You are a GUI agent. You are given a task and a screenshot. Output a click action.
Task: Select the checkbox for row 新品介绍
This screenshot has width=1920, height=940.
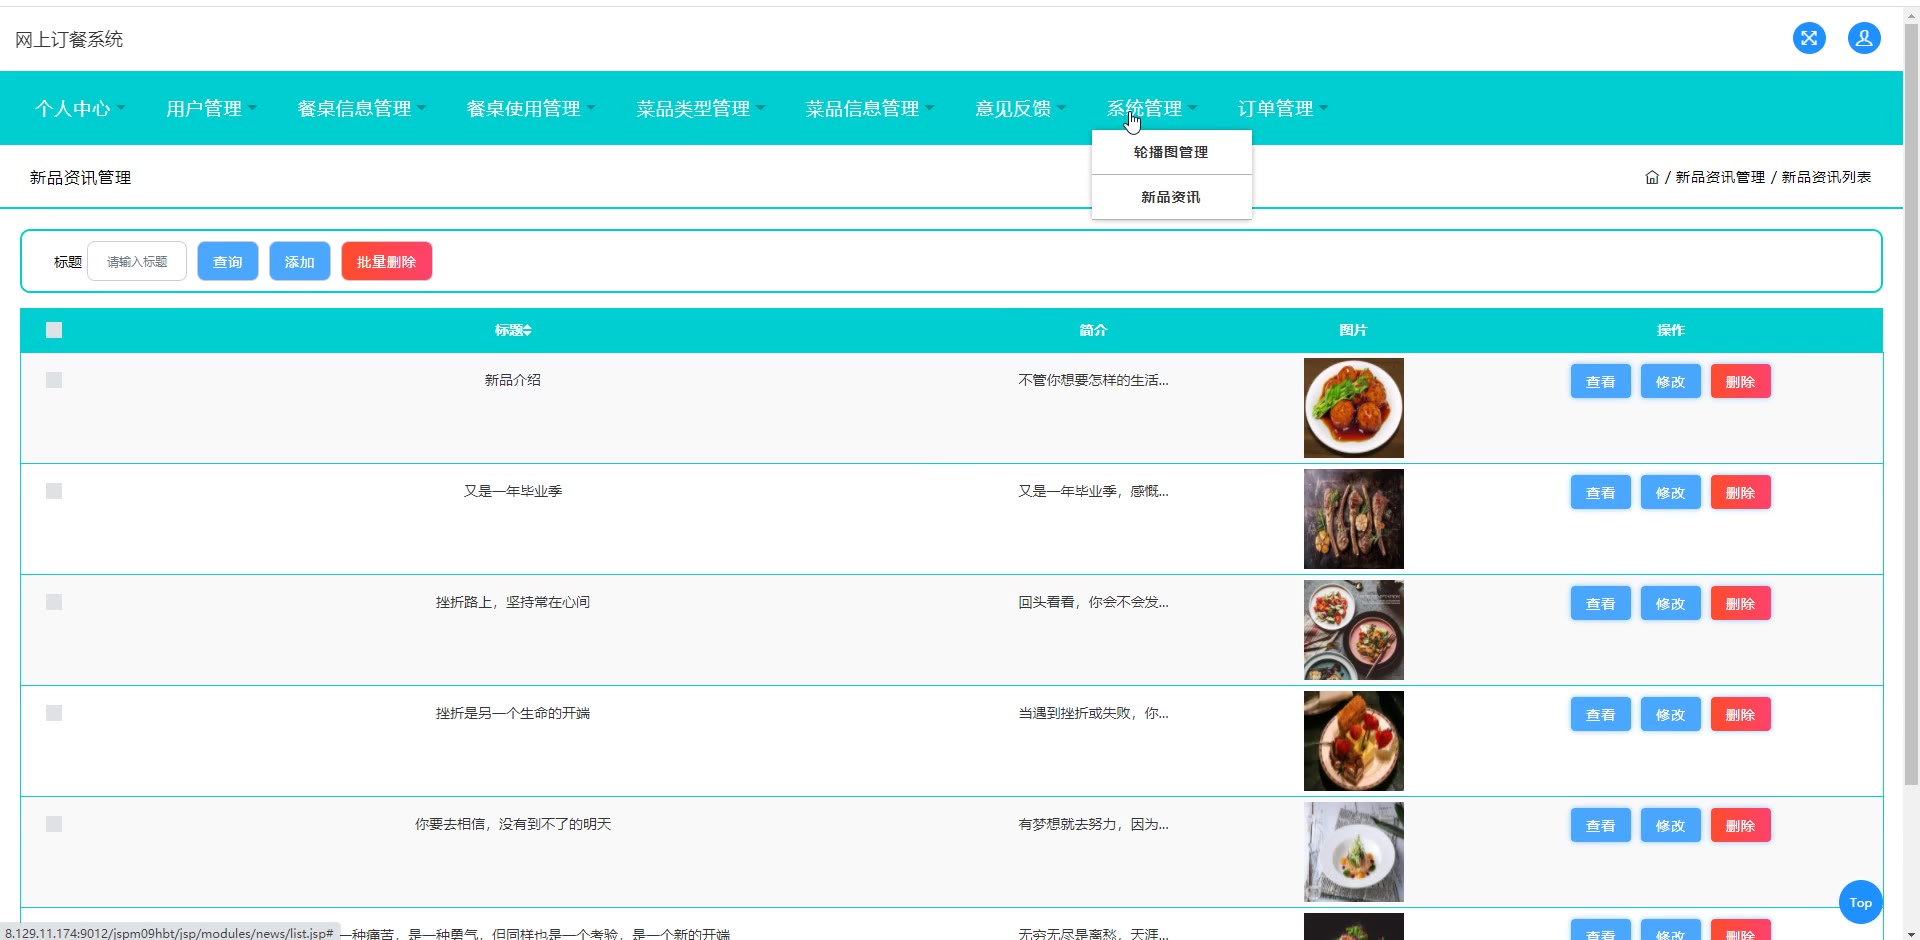(54, 380)
